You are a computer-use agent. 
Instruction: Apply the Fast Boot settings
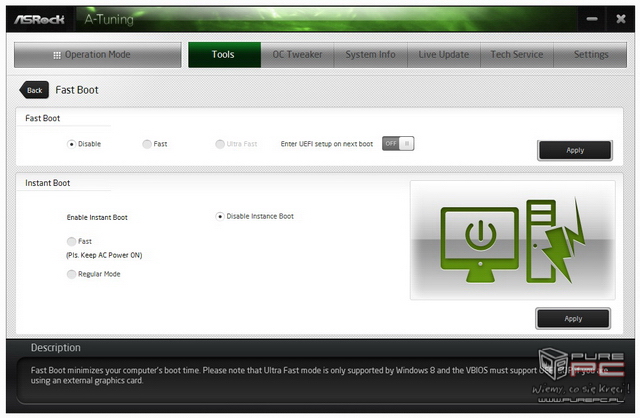(574, 150)
